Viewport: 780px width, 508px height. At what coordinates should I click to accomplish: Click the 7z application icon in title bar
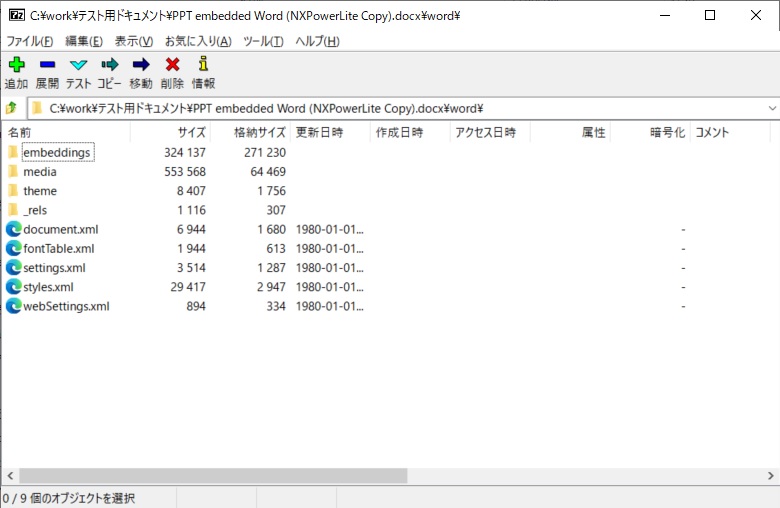(16, 15)
